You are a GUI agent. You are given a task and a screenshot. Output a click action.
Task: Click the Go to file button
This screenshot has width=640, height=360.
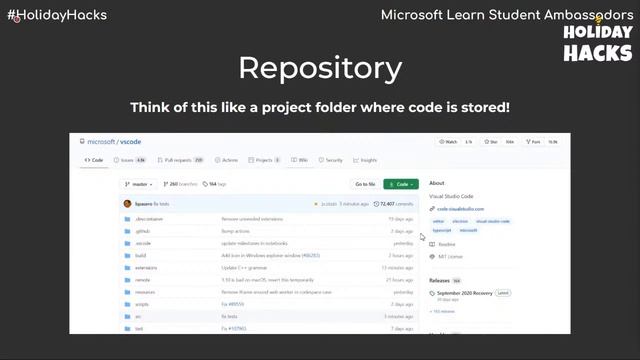pos(365,184)
